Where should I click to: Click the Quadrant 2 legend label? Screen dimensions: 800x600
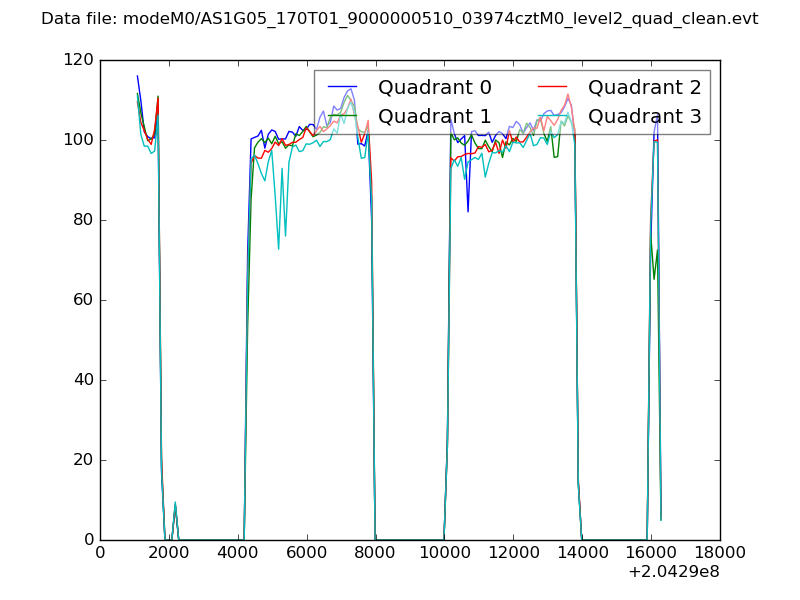point(644,87)
